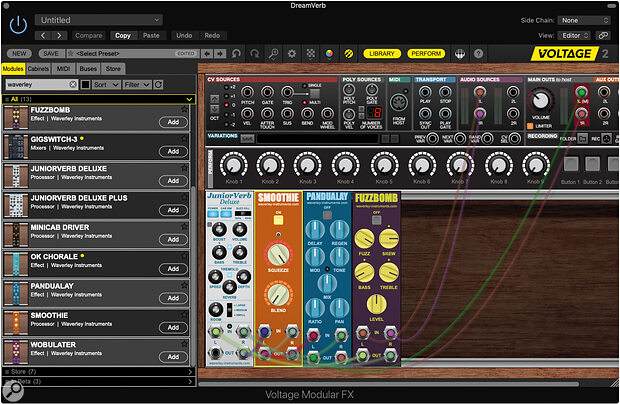Add the WOBULATER module
This screenshot has height=404, width=620.
pos(173,357)
